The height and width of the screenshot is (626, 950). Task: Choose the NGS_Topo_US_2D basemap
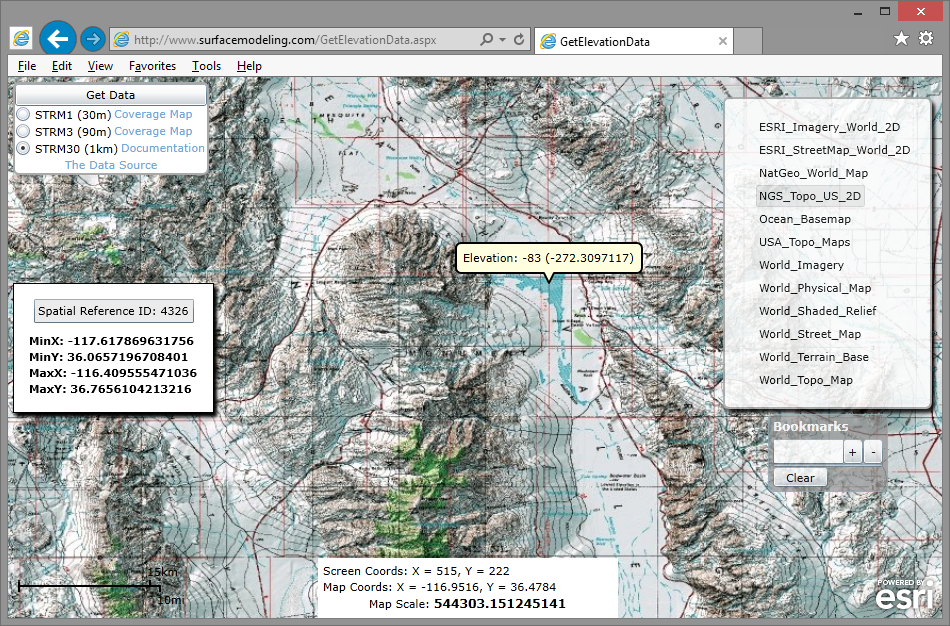(809, 196)
